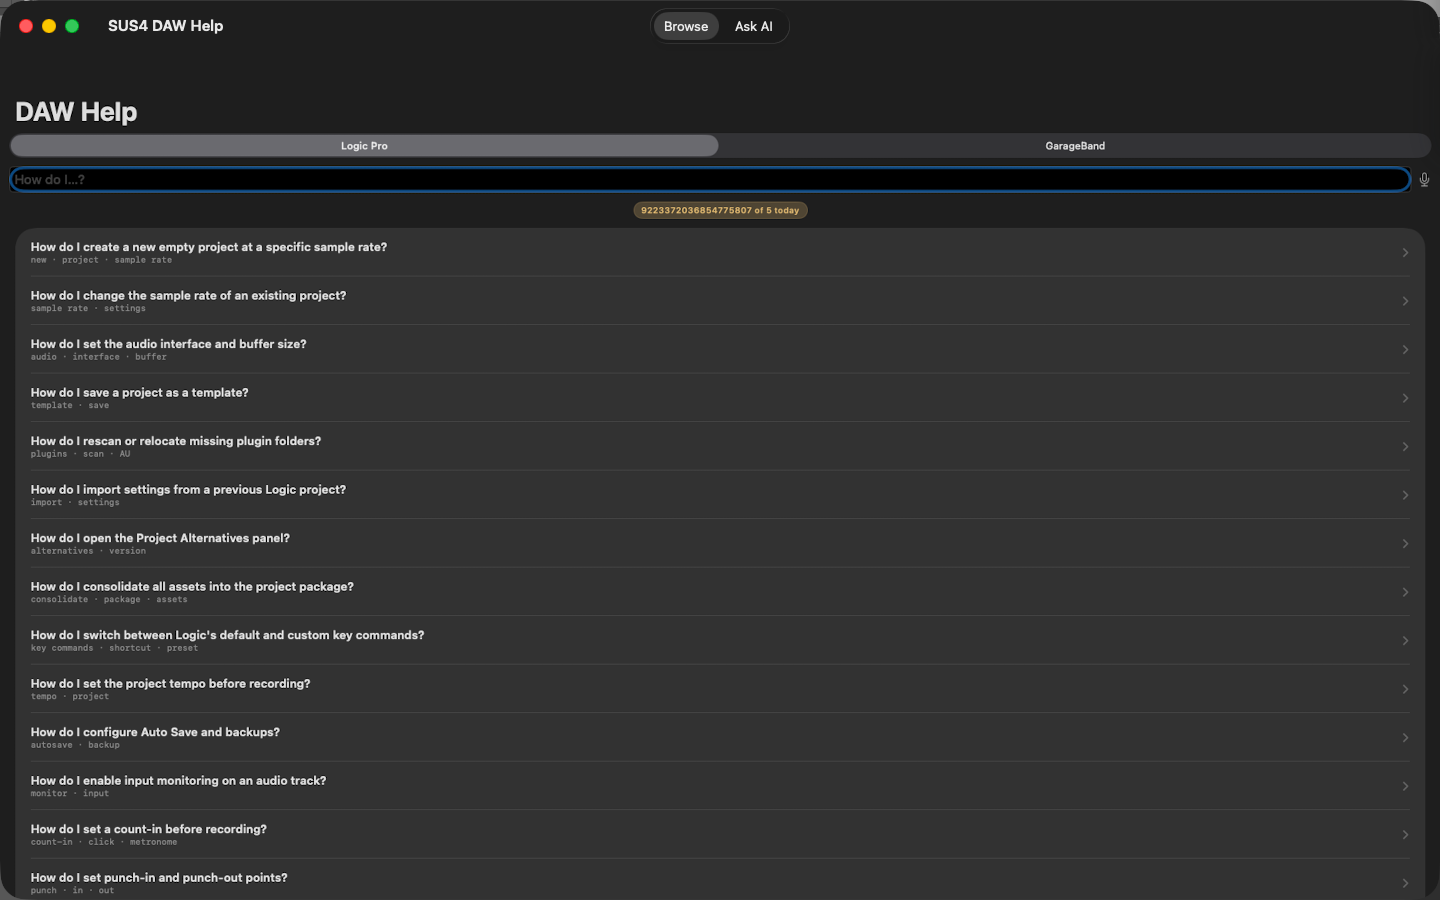The image size is (1440, 900).
Task: Open chevron for create new empty project
Action: [1405, 253]
